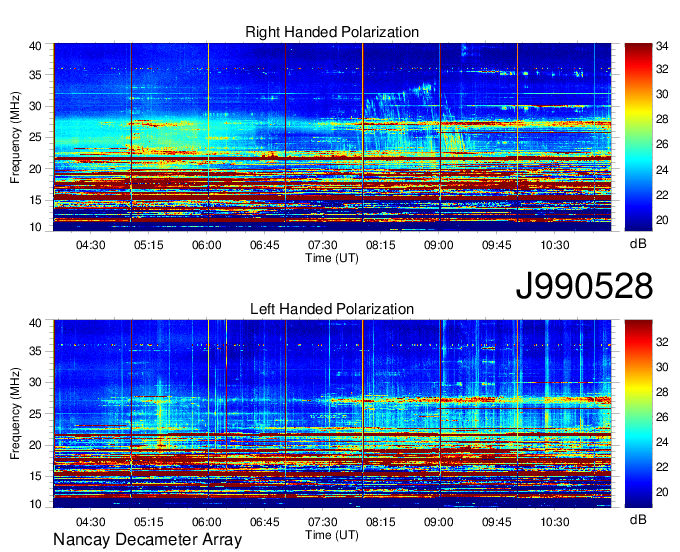This screenshot has width=680, height=552.
Task: Click 15 MHz tick on Right Handed plot
Action: pyautogui.click(x=36, y=200)
